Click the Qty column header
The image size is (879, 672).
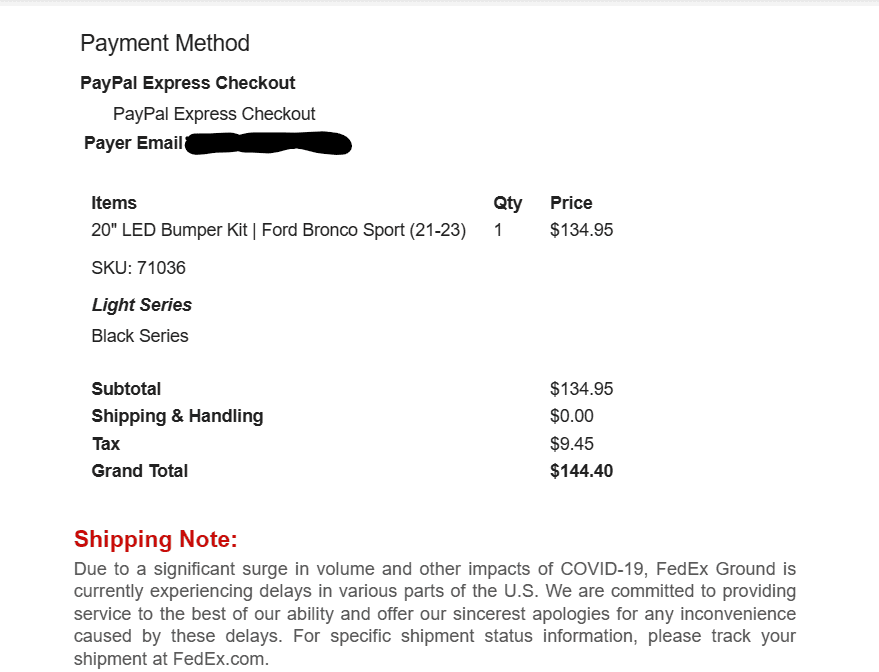click(508, 203)
